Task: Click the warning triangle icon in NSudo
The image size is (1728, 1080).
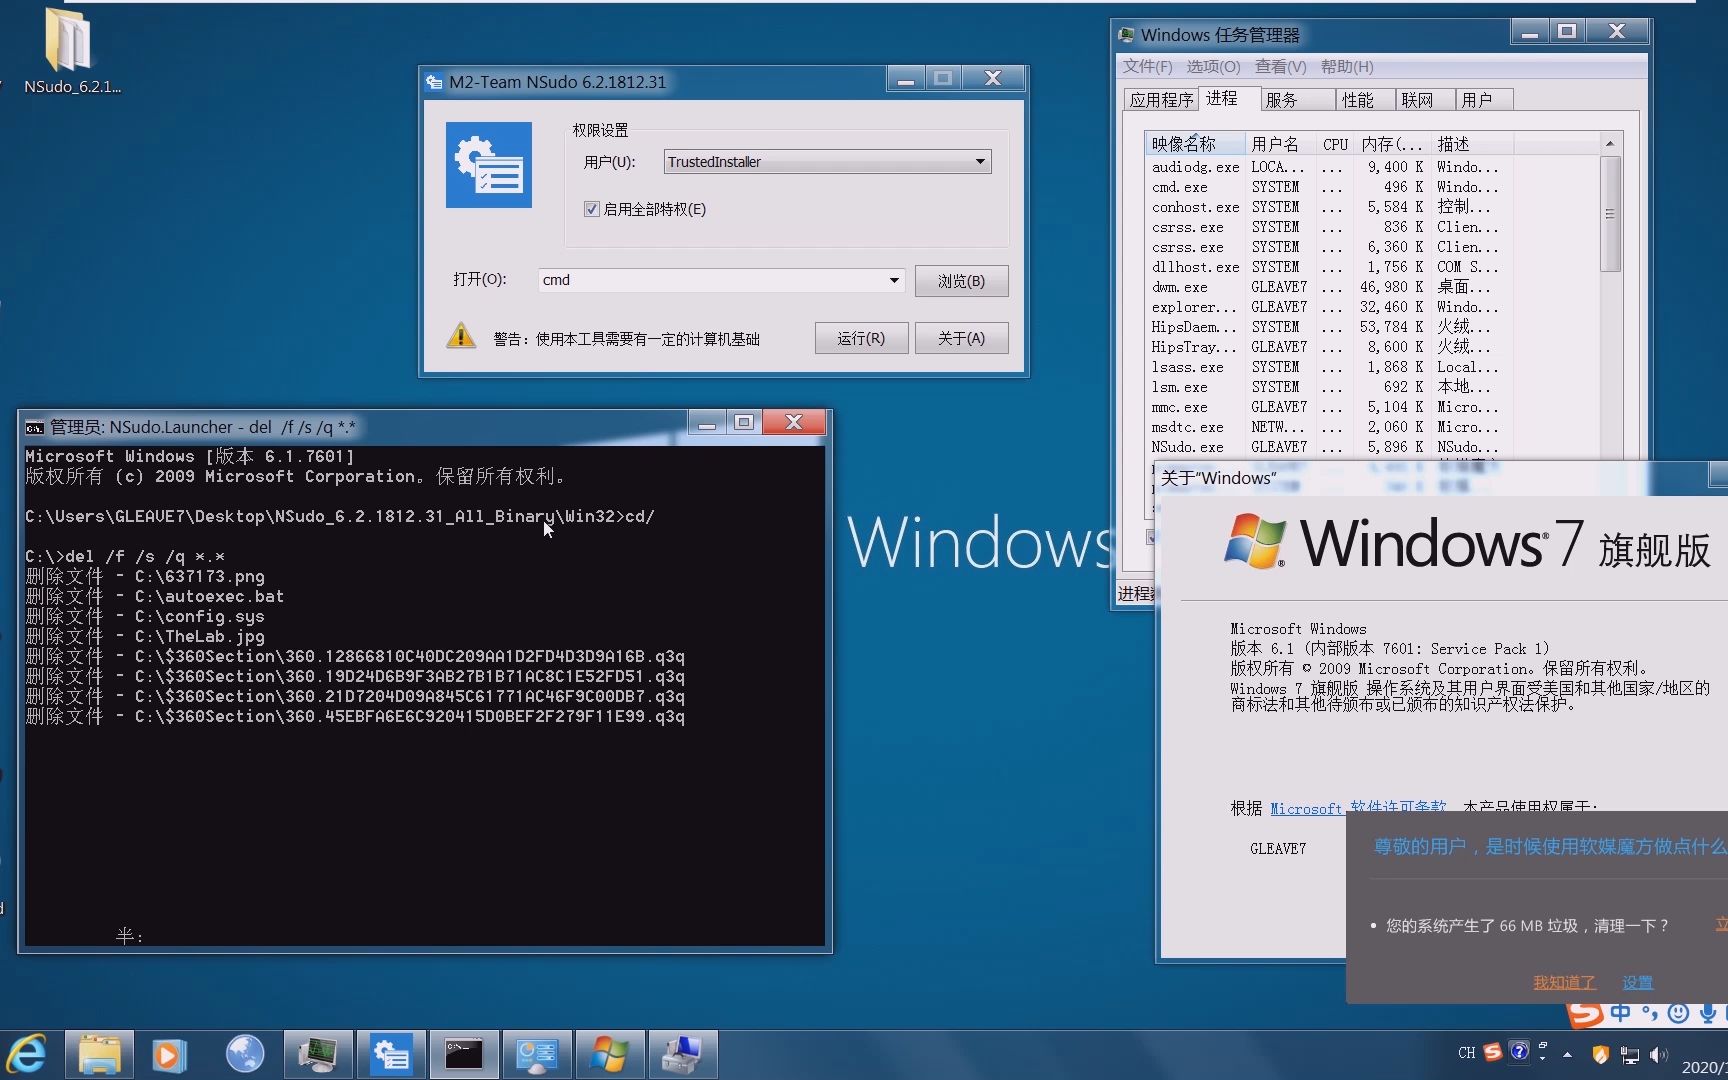Action: coord(460,337)
